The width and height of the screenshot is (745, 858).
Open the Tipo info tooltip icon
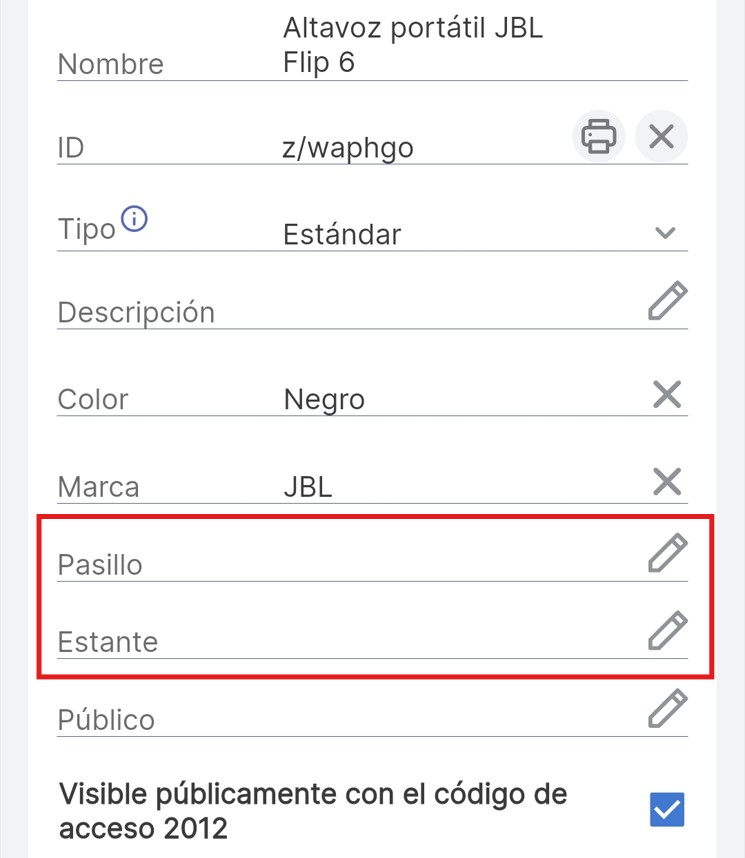pos(134,219)
